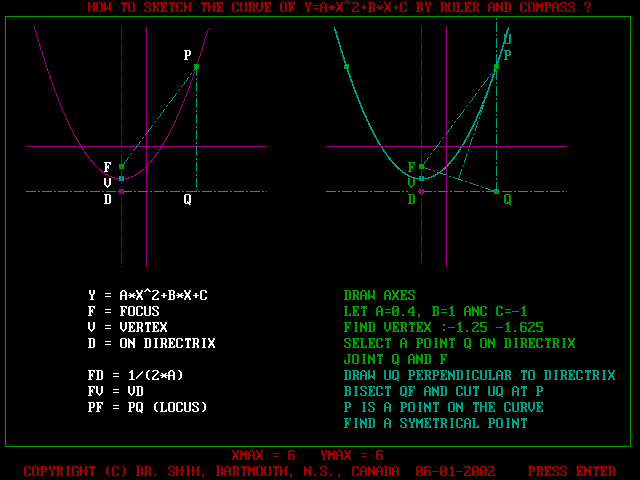Viewport: 640px width, 480px height.
Task: Click 'BISECT QF AND CUT UQ AT P' step
Action: point(444,391)
